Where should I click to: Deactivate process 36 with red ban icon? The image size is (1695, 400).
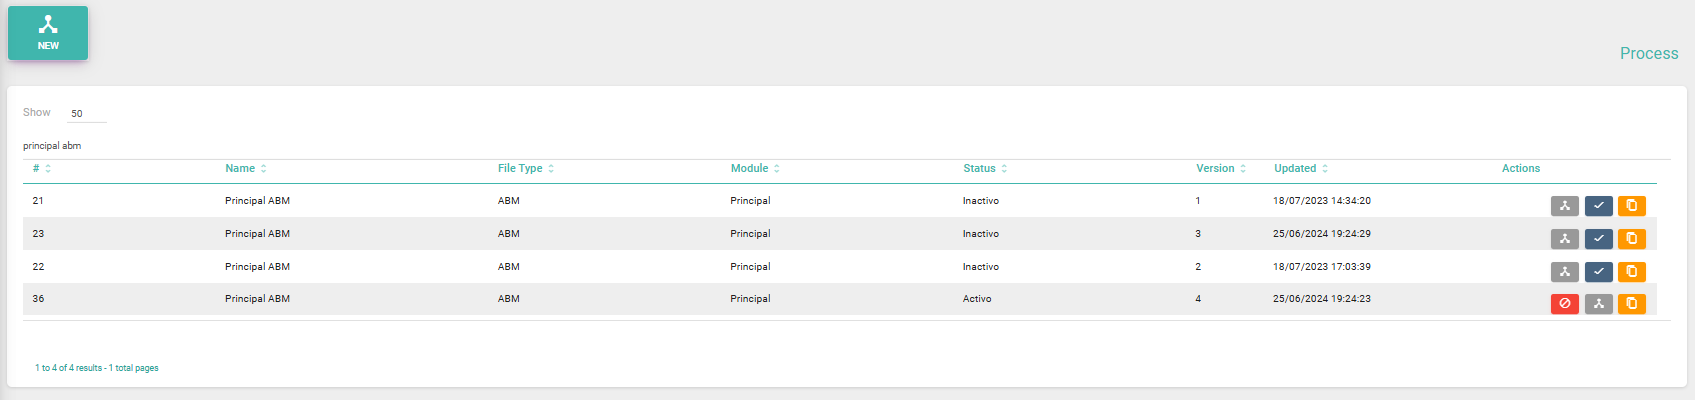1565,304
